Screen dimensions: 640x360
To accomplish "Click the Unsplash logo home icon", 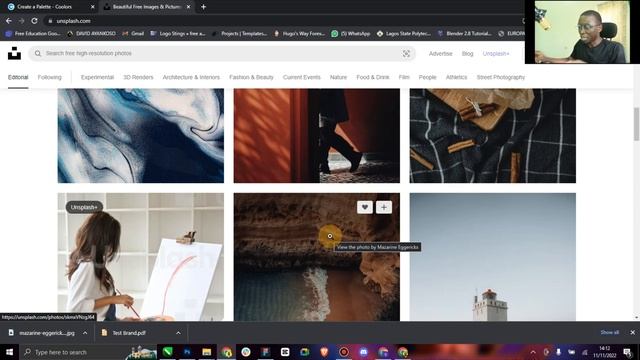I will click(14, 53).
